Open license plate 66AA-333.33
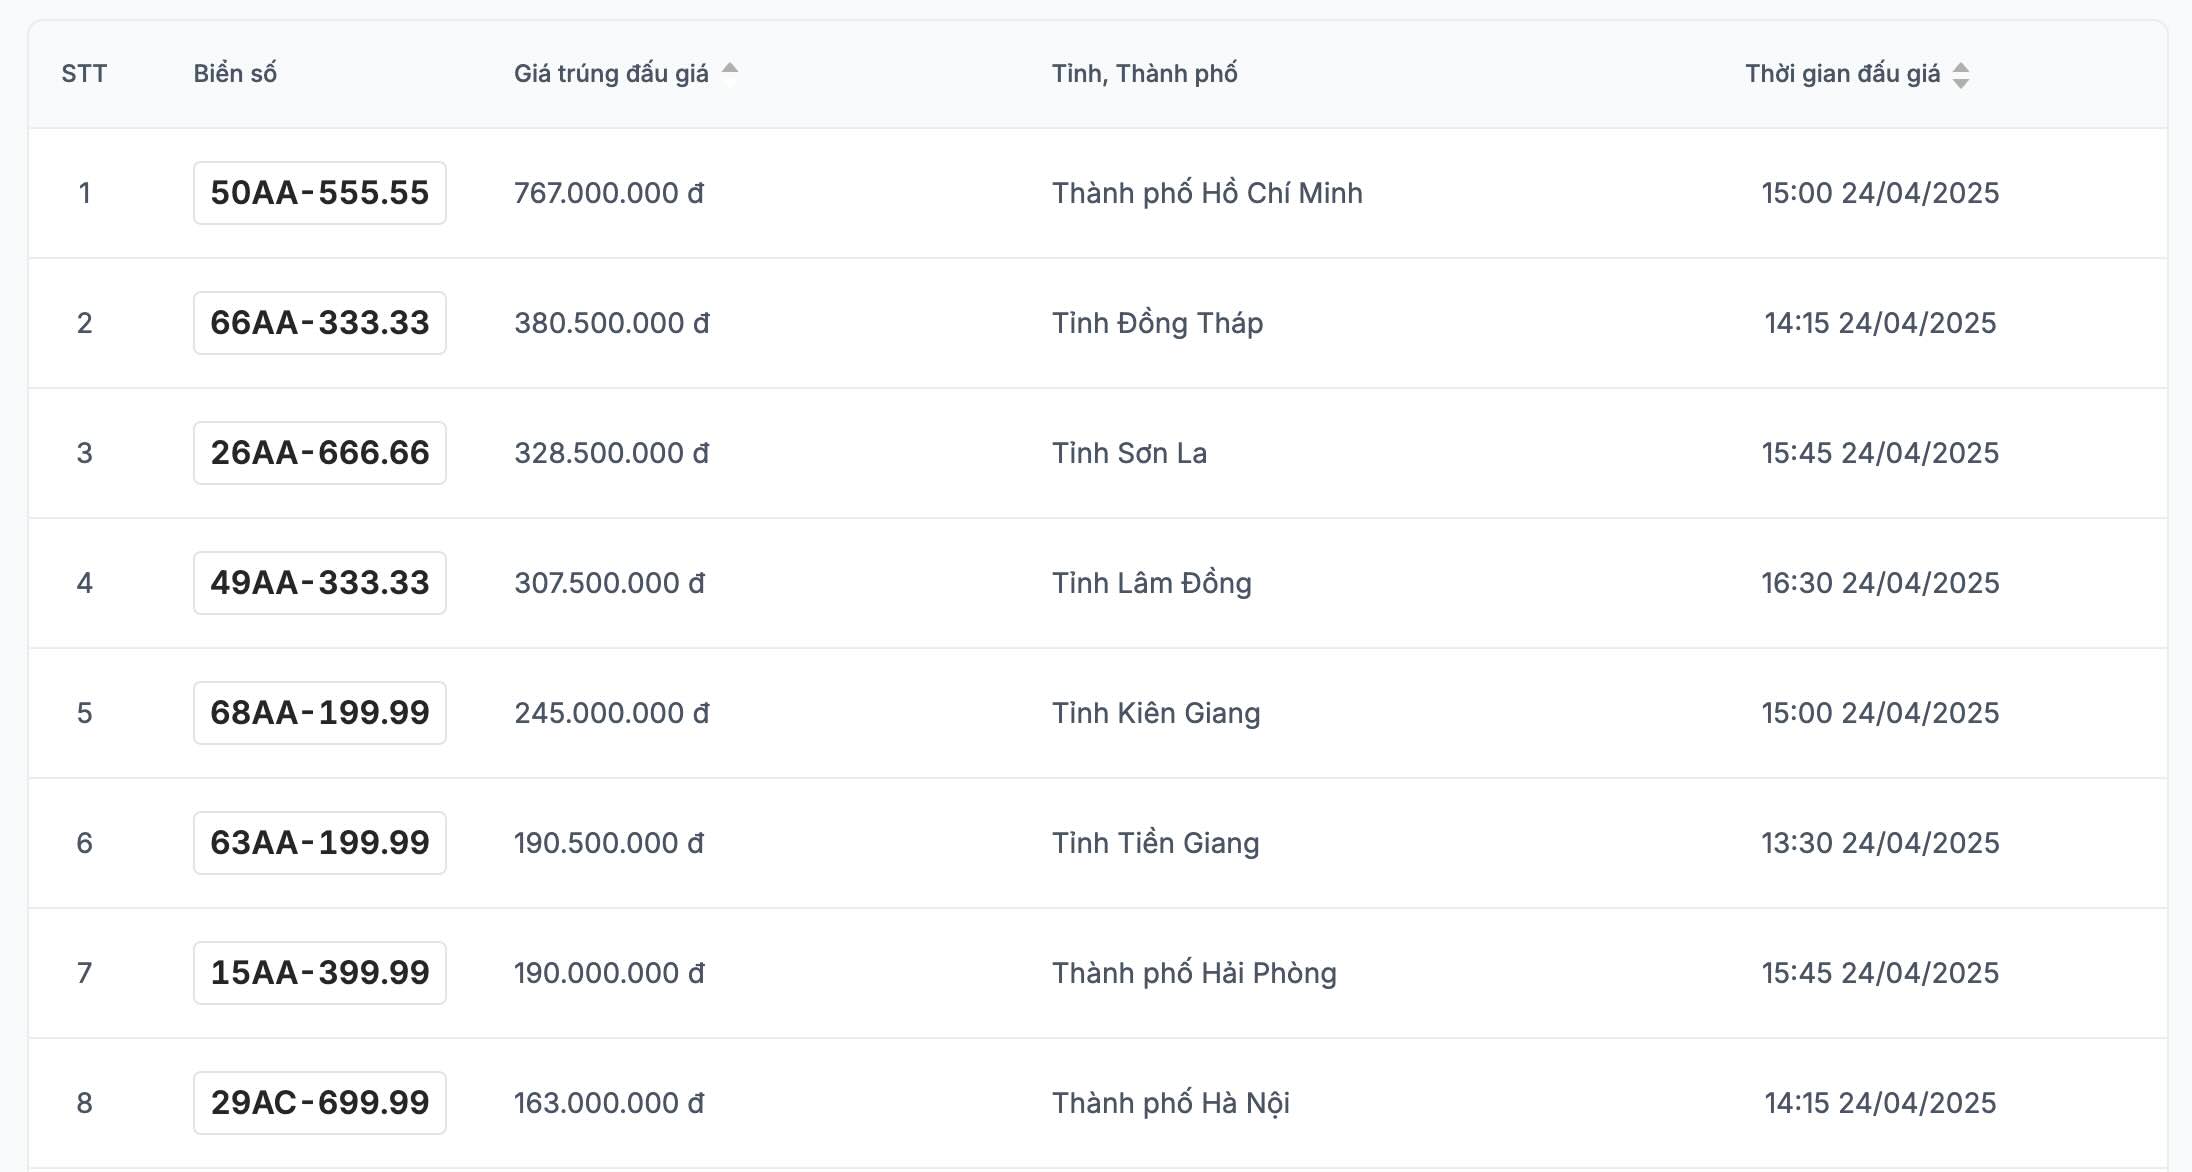The width and height of the screenshot is (2192, 1172). [x=319, y=323]
